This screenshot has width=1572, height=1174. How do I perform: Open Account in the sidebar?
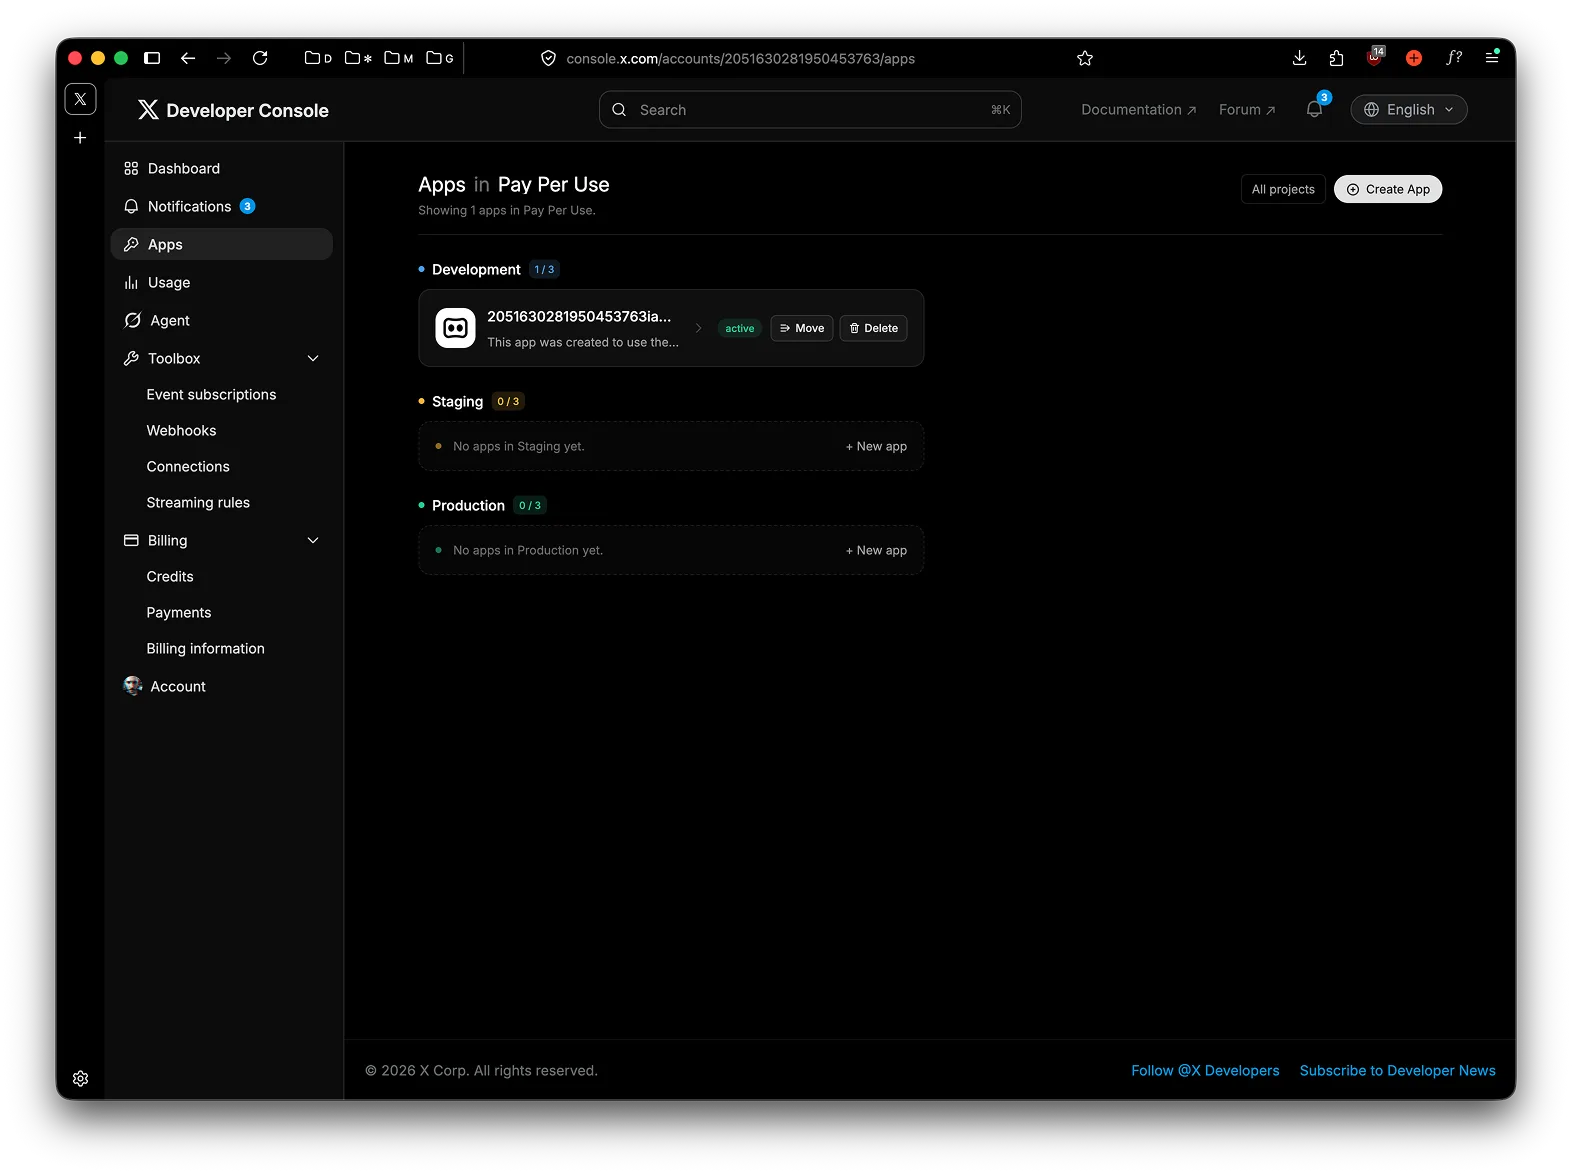(x=221, y=686)
